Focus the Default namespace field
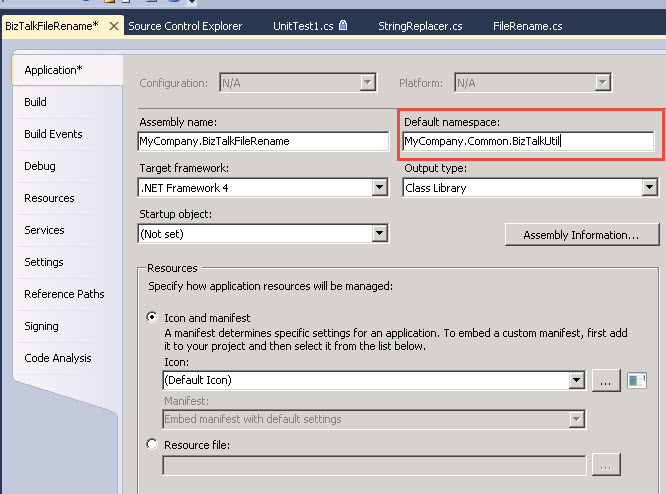 (528, 141)
